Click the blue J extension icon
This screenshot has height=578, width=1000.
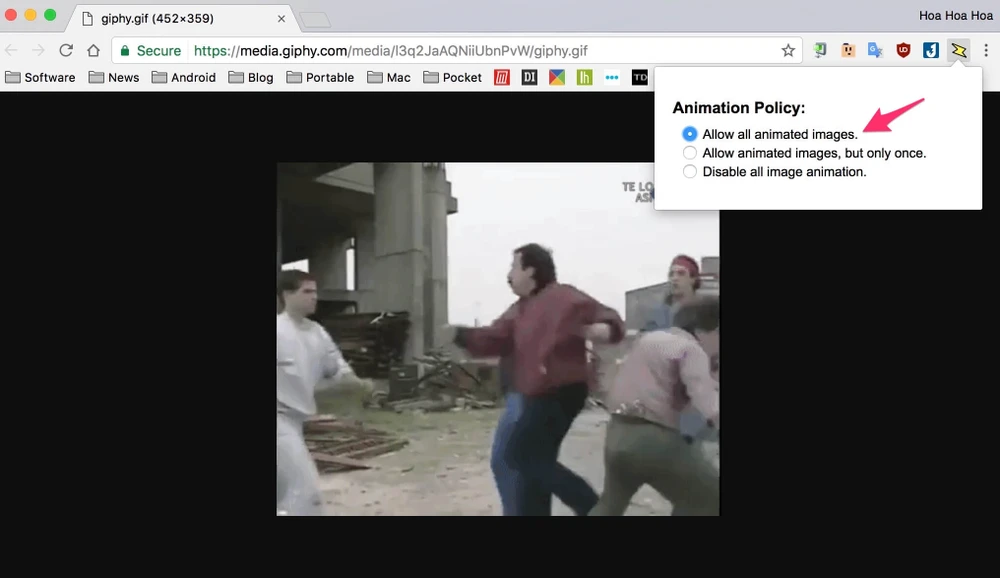(931, 50)
